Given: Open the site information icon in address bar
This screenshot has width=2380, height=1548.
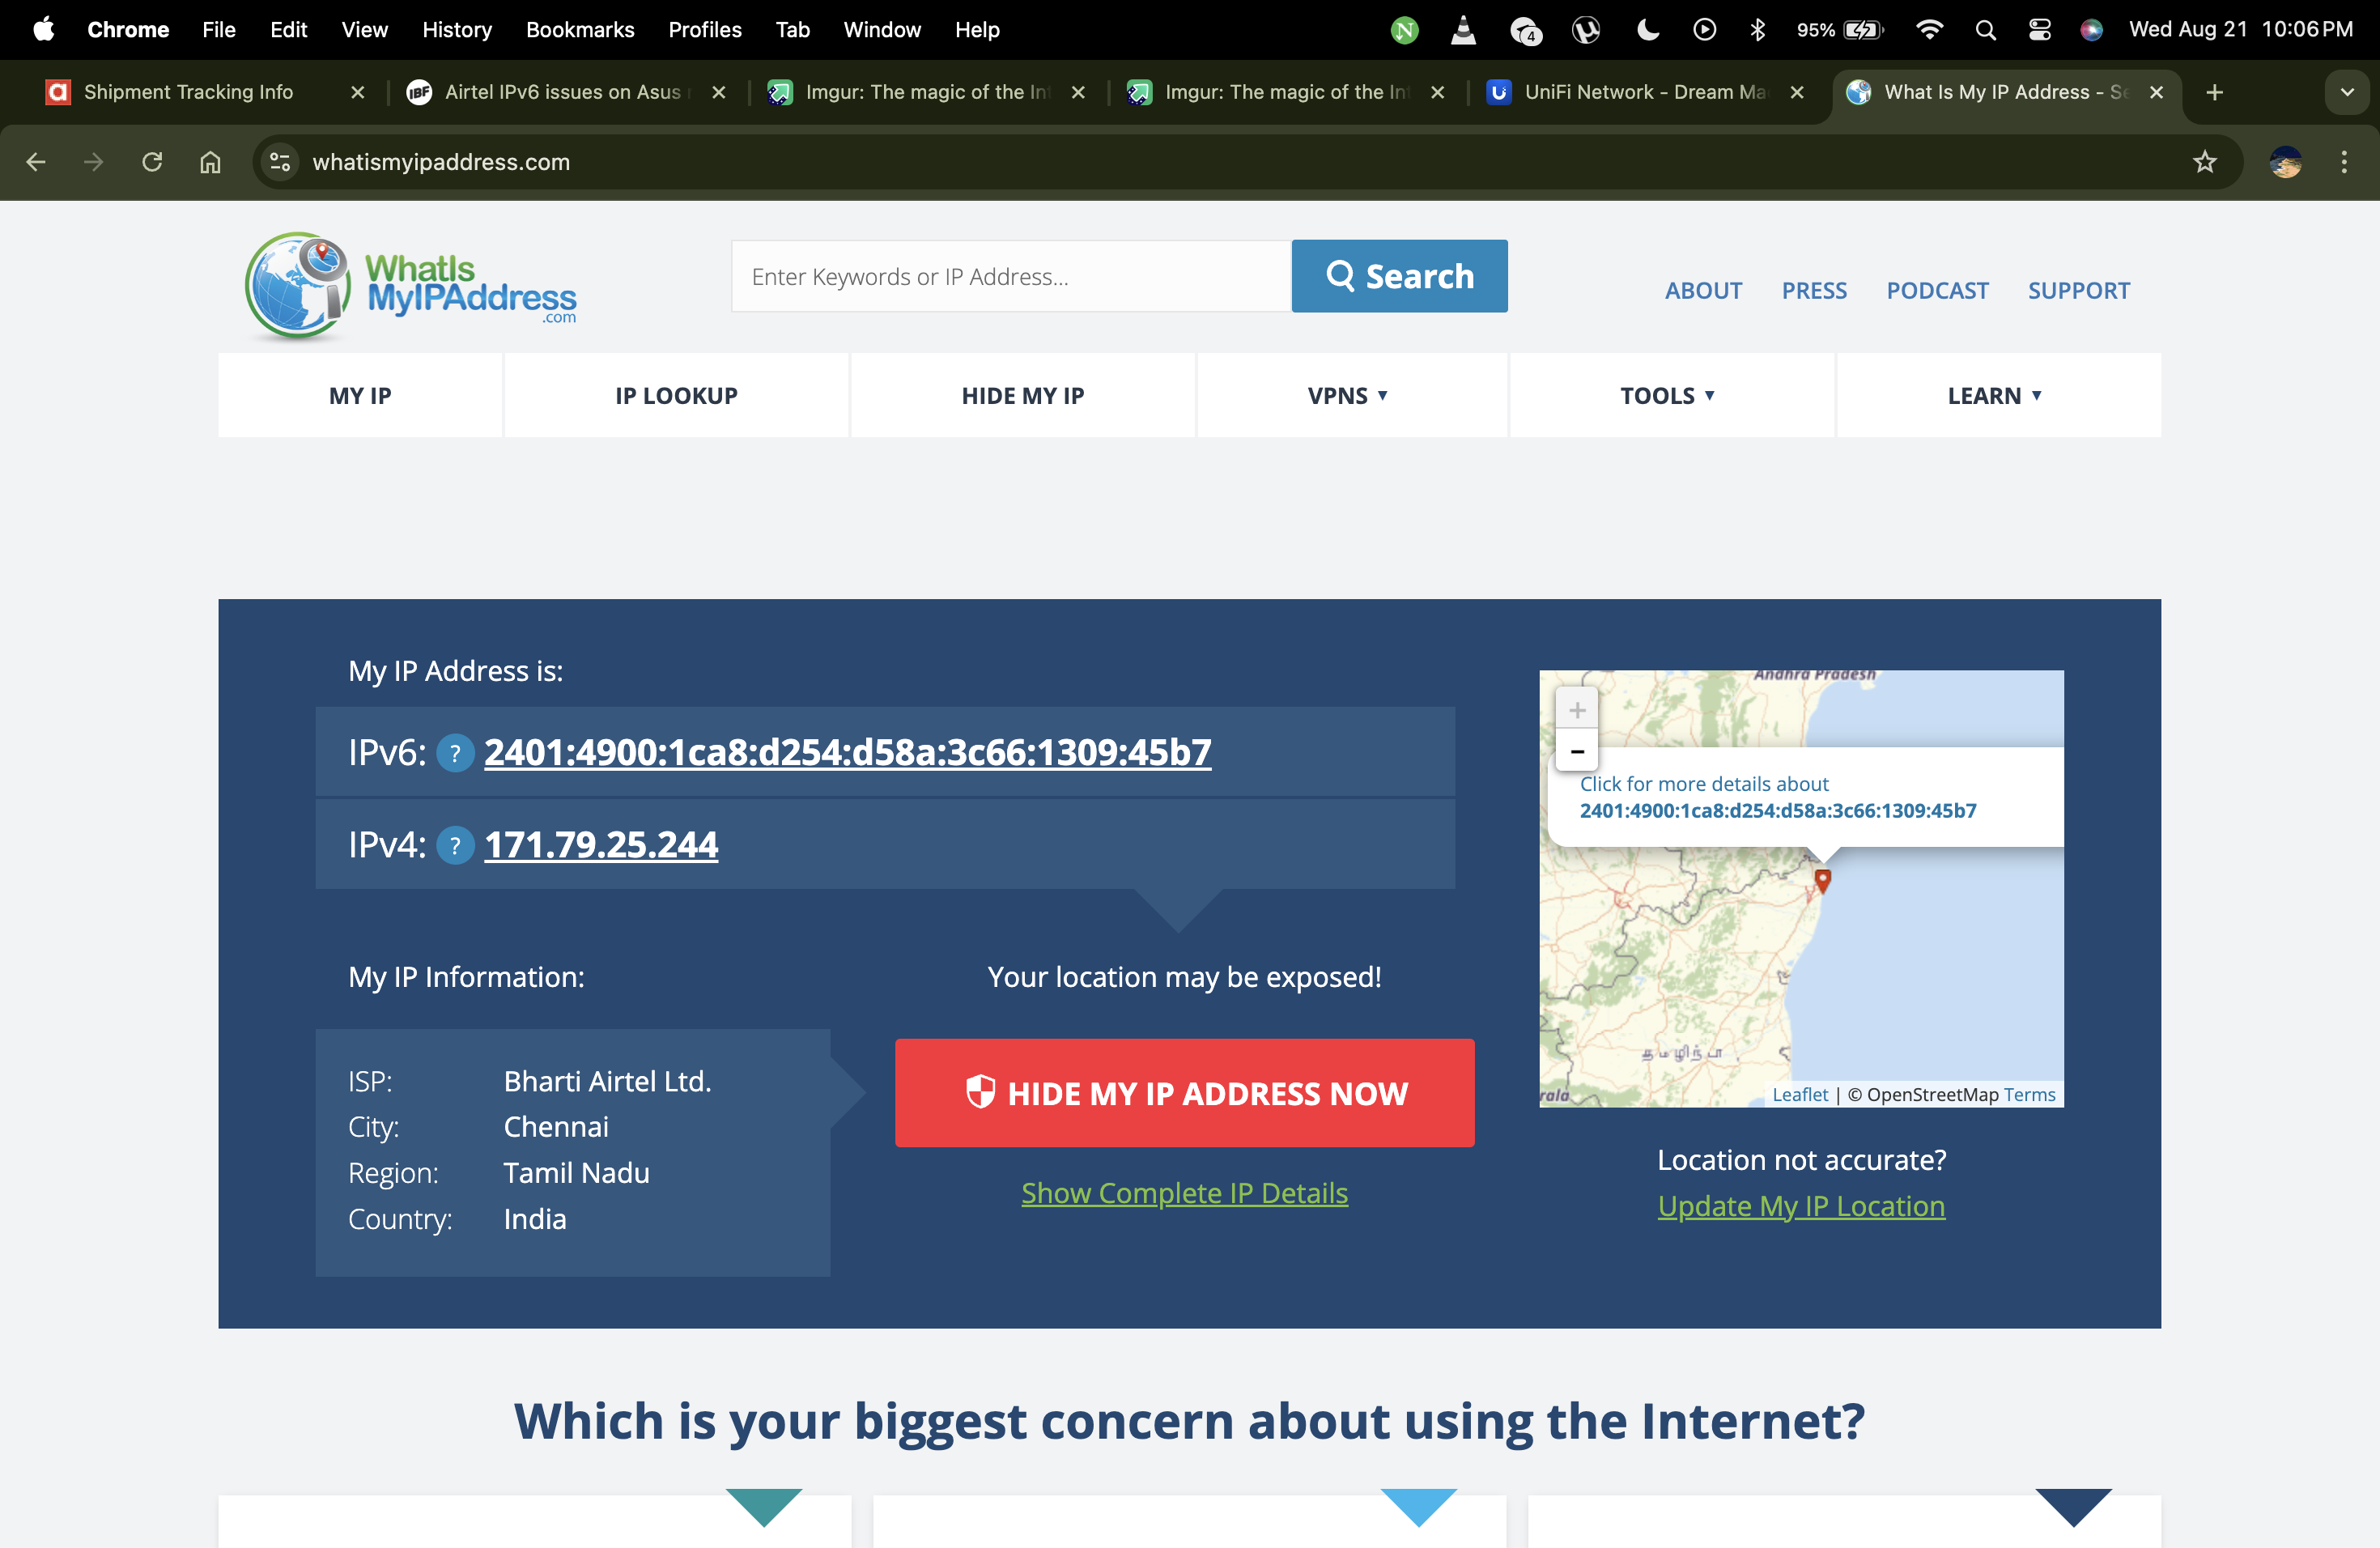Looking at the screenshot, I should tap(280, 162).
